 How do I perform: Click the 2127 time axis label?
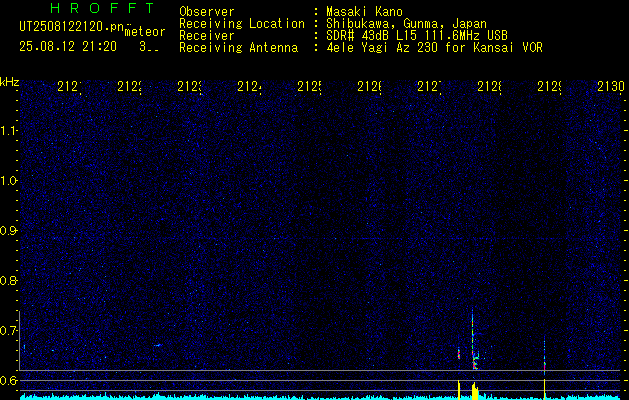coord(429,87)
